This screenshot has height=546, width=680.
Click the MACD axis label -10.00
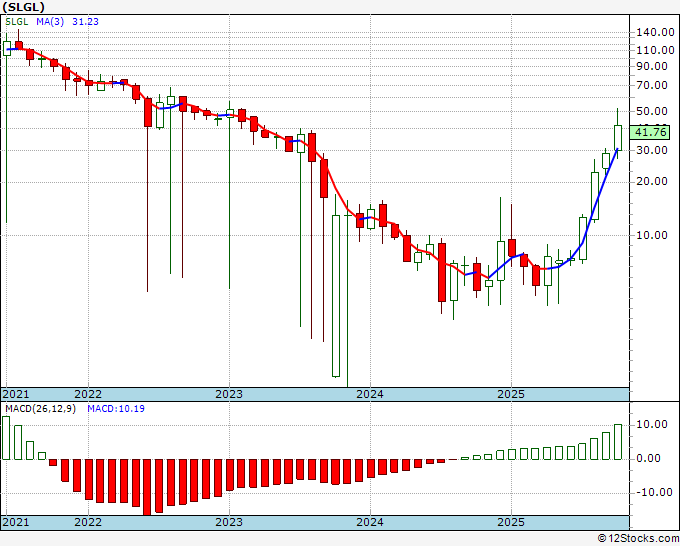click(654, 493)
